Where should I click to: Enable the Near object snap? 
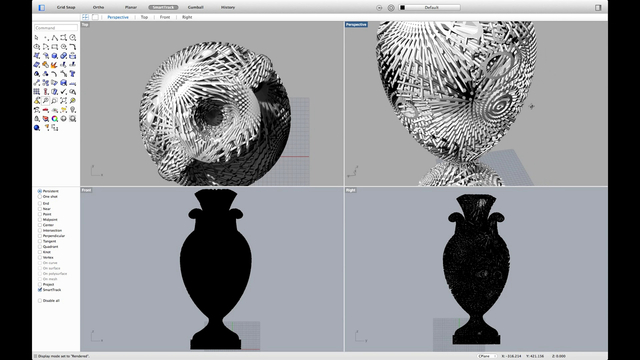(x=40, y=209)
